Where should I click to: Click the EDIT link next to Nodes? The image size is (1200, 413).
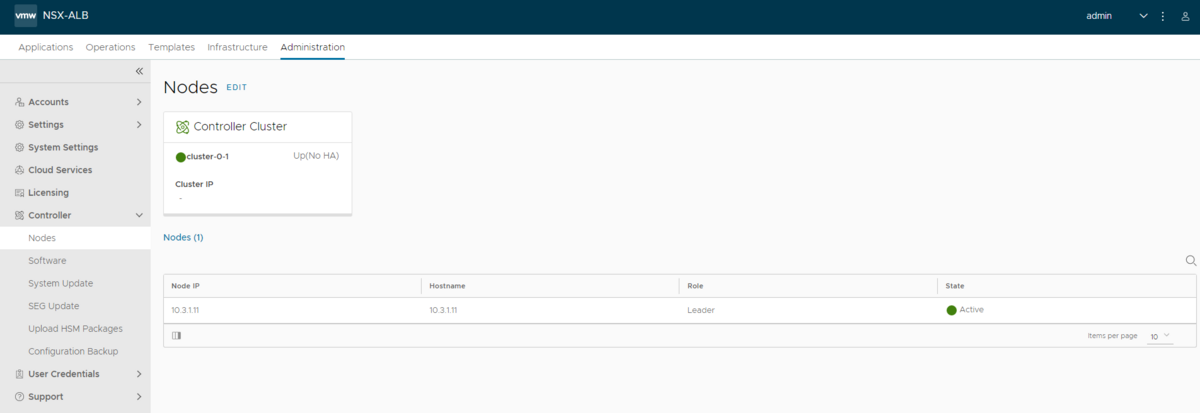coord(236,88)
